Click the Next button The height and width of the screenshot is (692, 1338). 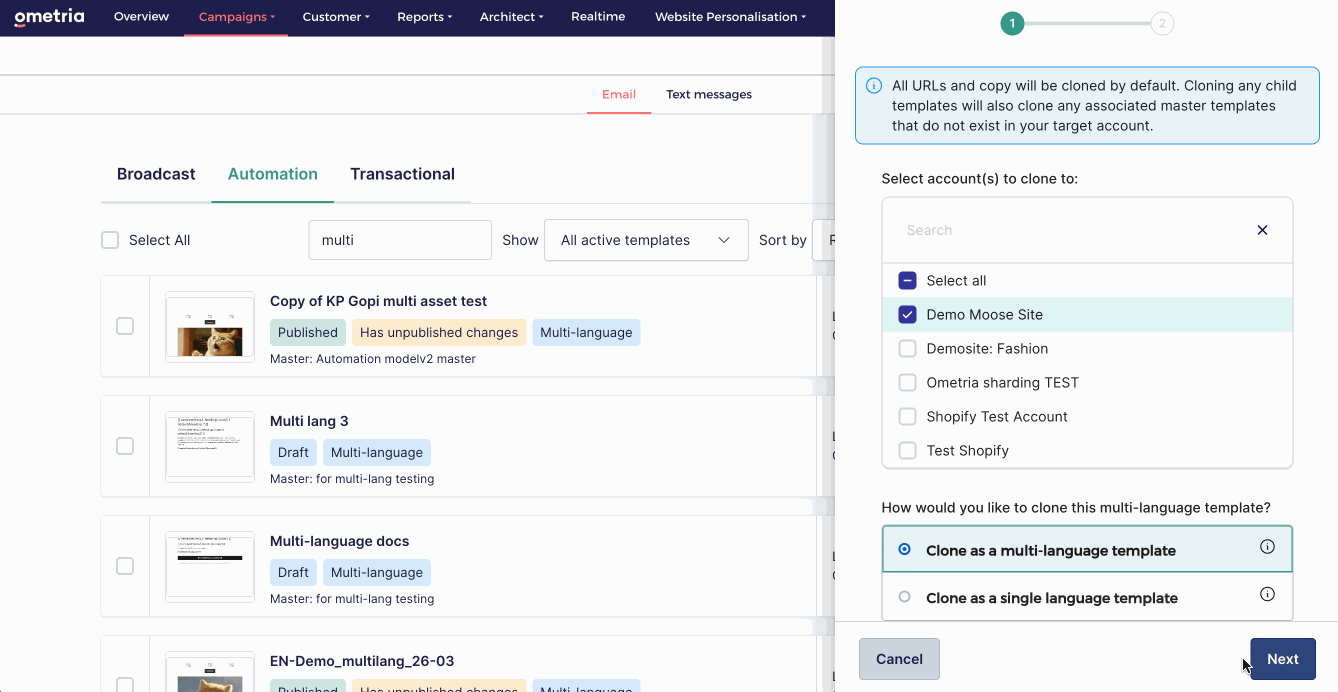point(1283,659)
